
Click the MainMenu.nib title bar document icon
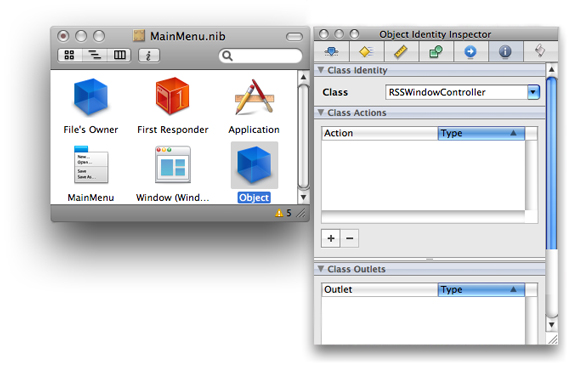[x=139, y=36]
